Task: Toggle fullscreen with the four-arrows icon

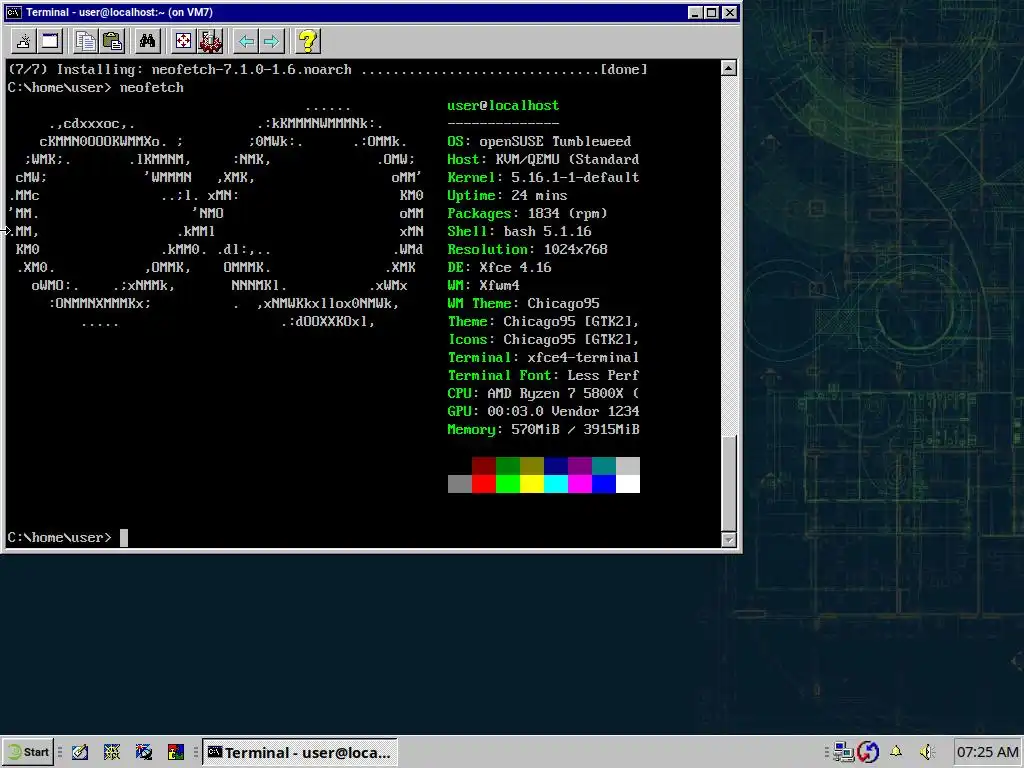Action: [184, 42]
